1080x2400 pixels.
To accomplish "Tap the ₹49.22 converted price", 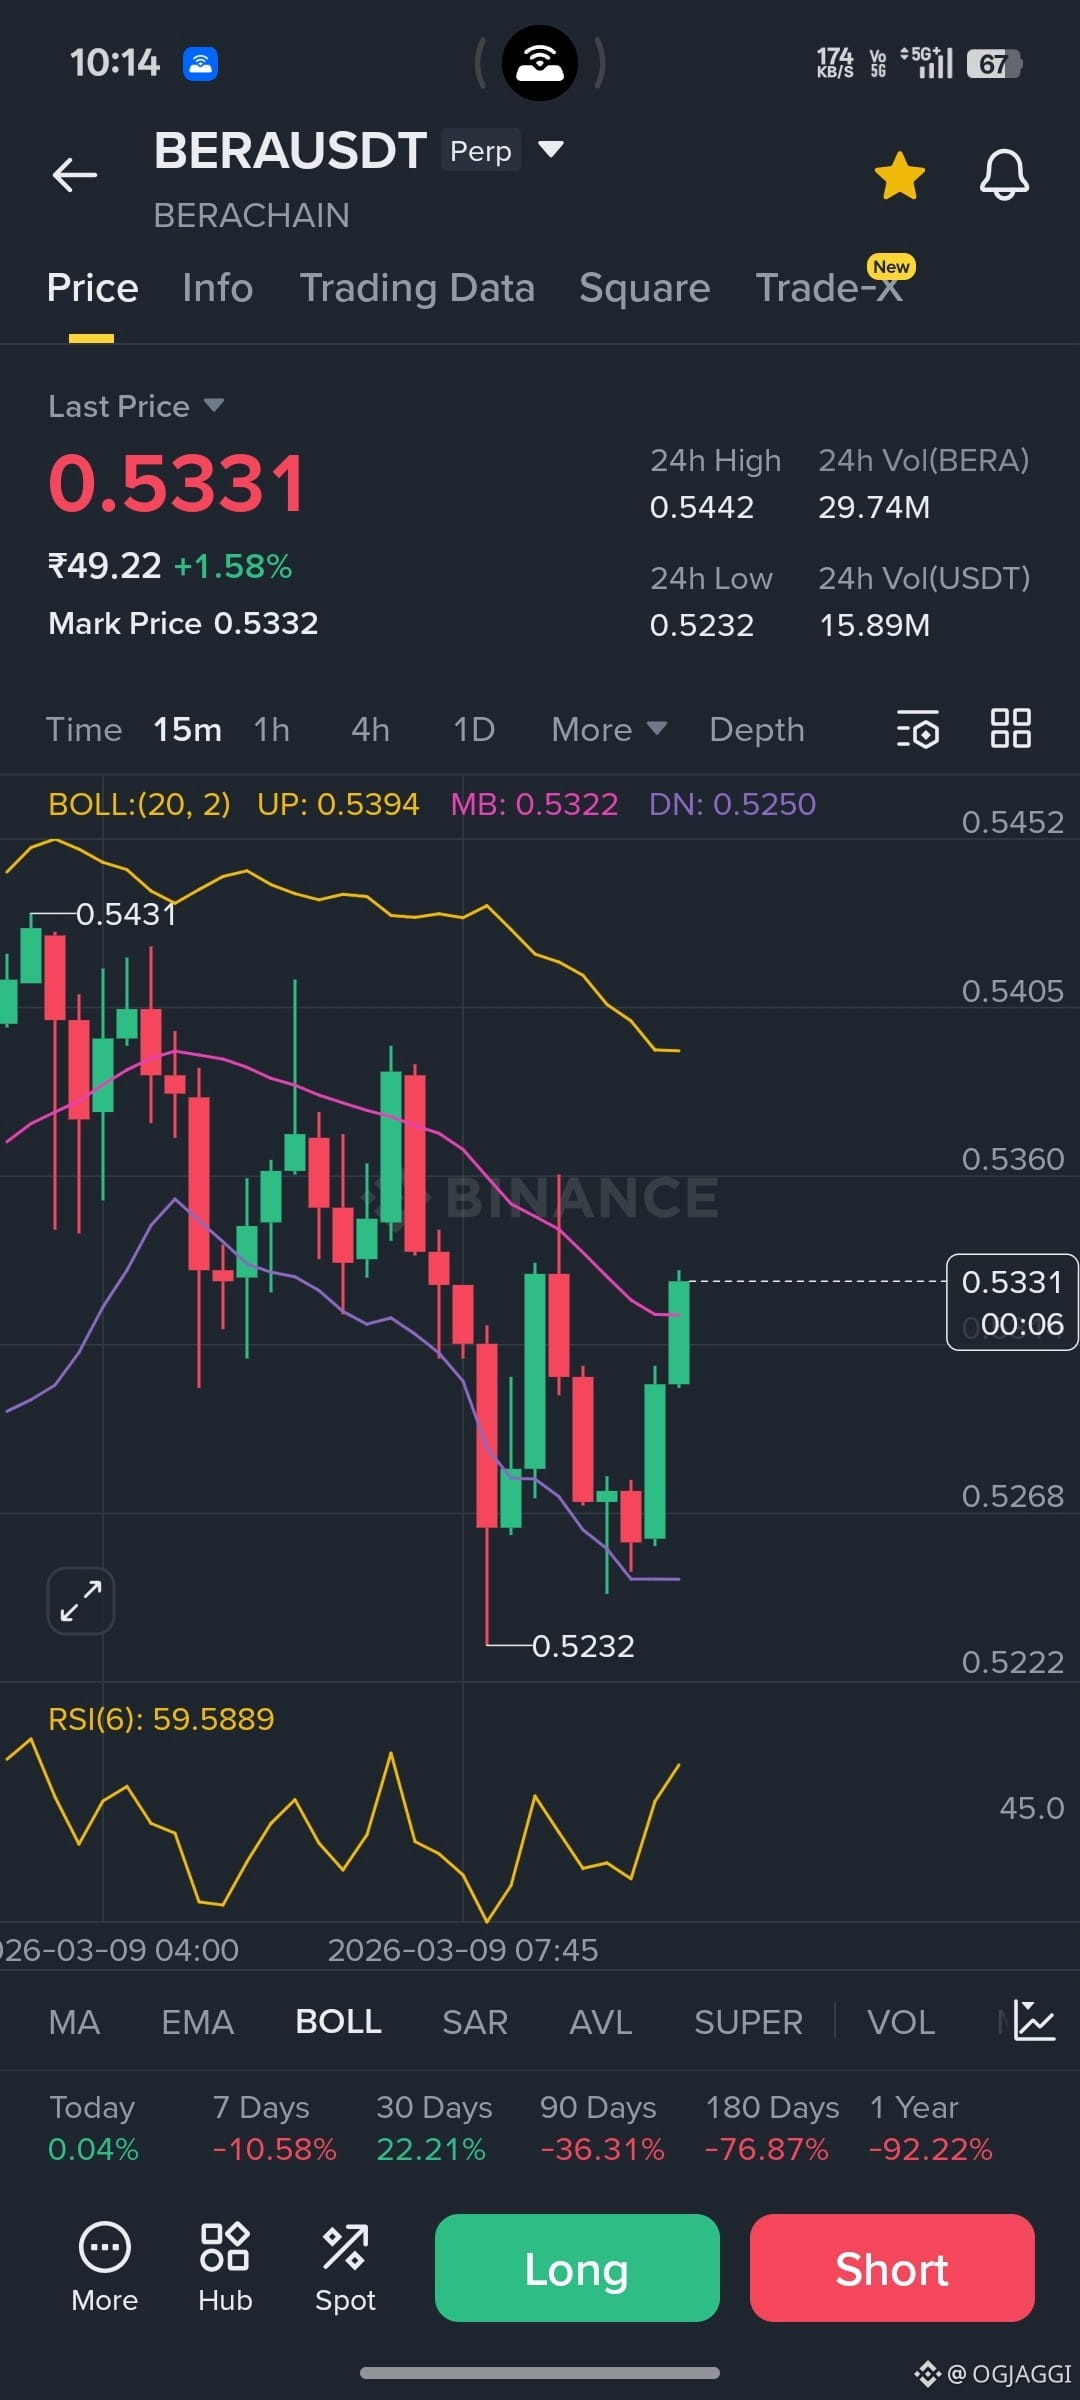I will pos(104,566).
